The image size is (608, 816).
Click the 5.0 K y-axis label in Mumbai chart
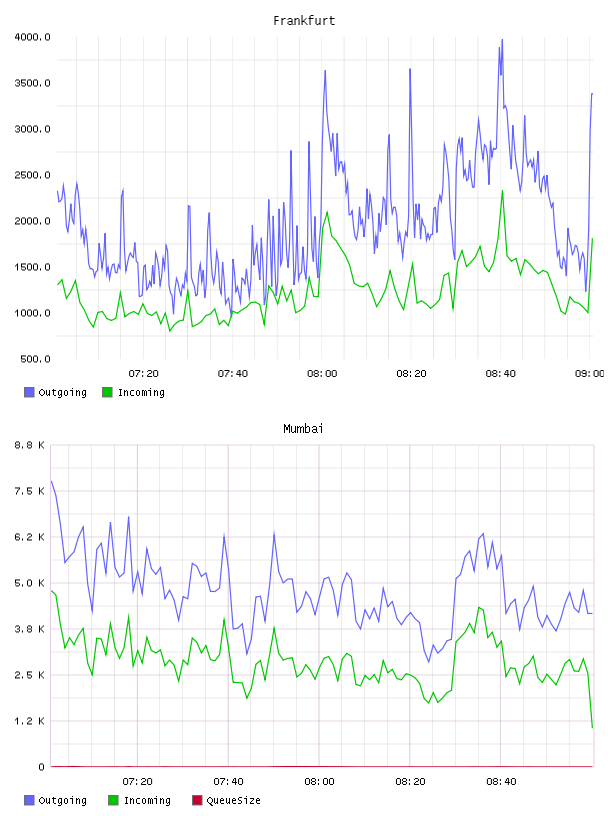pos(30,583)
